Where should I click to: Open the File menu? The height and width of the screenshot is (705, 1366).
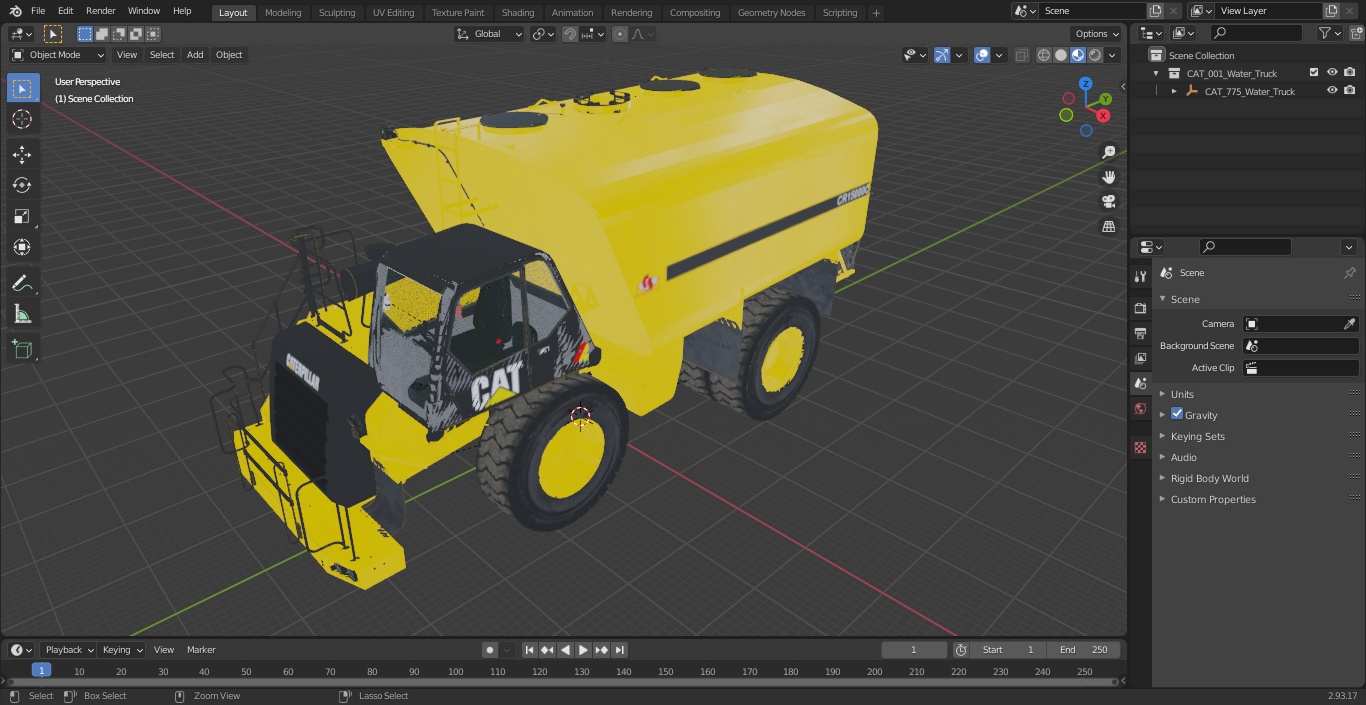point(38,11)
